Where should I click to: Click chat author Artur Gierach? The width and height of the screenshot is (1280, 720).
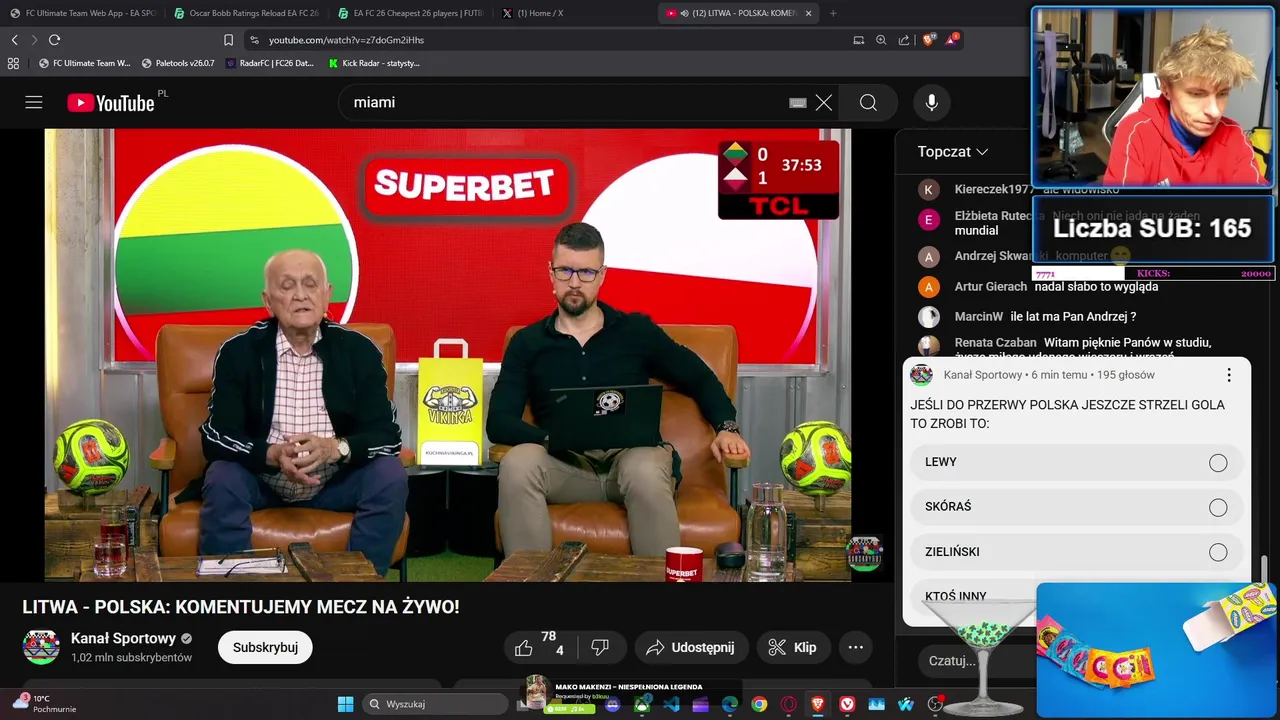[990, 287]
